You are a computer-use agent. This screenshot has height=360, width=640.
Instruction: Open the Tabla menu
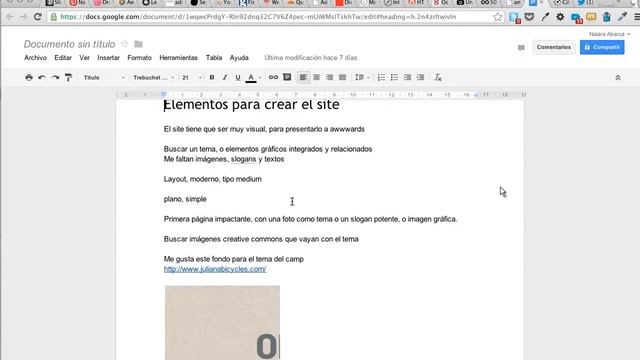click(214, 58)
